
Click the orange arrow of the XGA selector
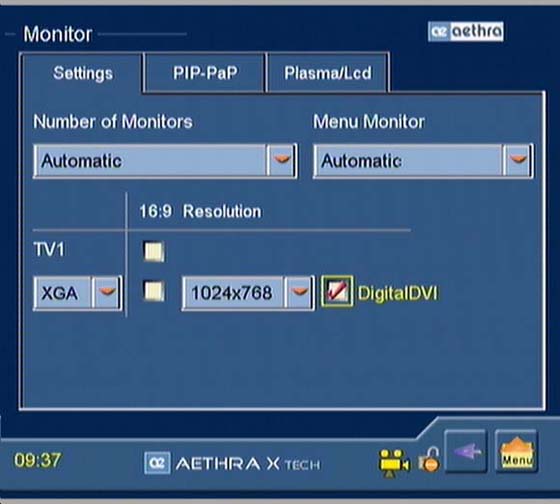[x=107, y=293]
